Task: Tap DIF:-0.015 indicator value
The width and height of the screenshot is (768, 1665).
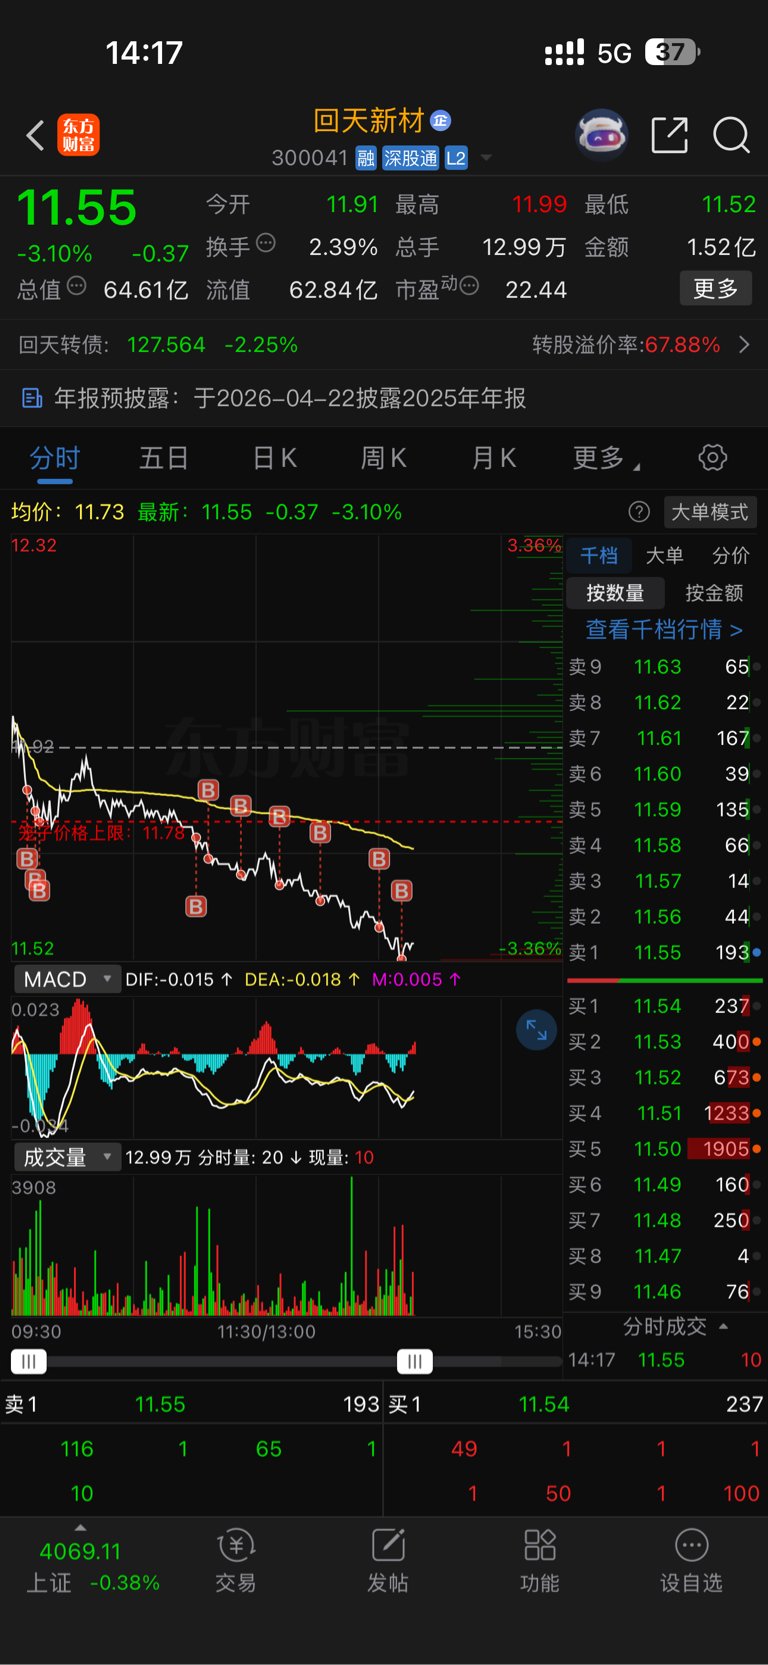Action: pos(179,979)
